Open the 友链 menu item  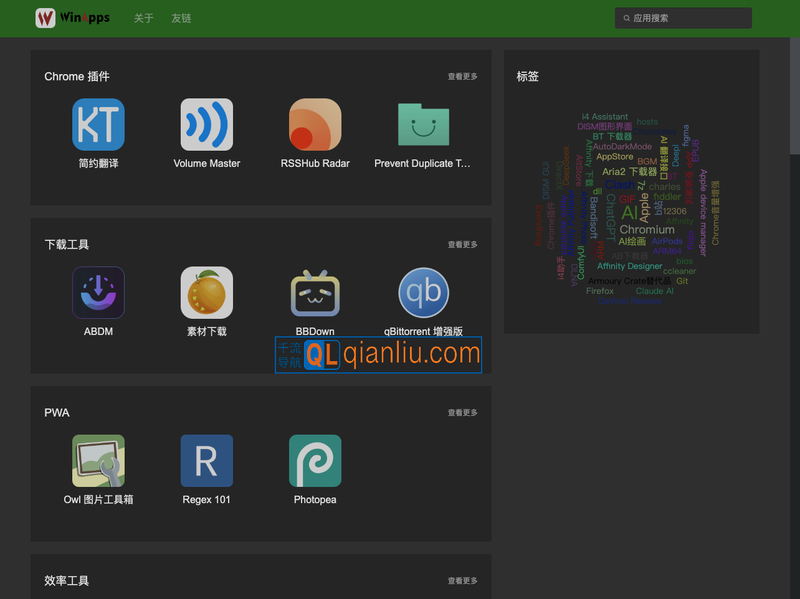tap(181, 18)
